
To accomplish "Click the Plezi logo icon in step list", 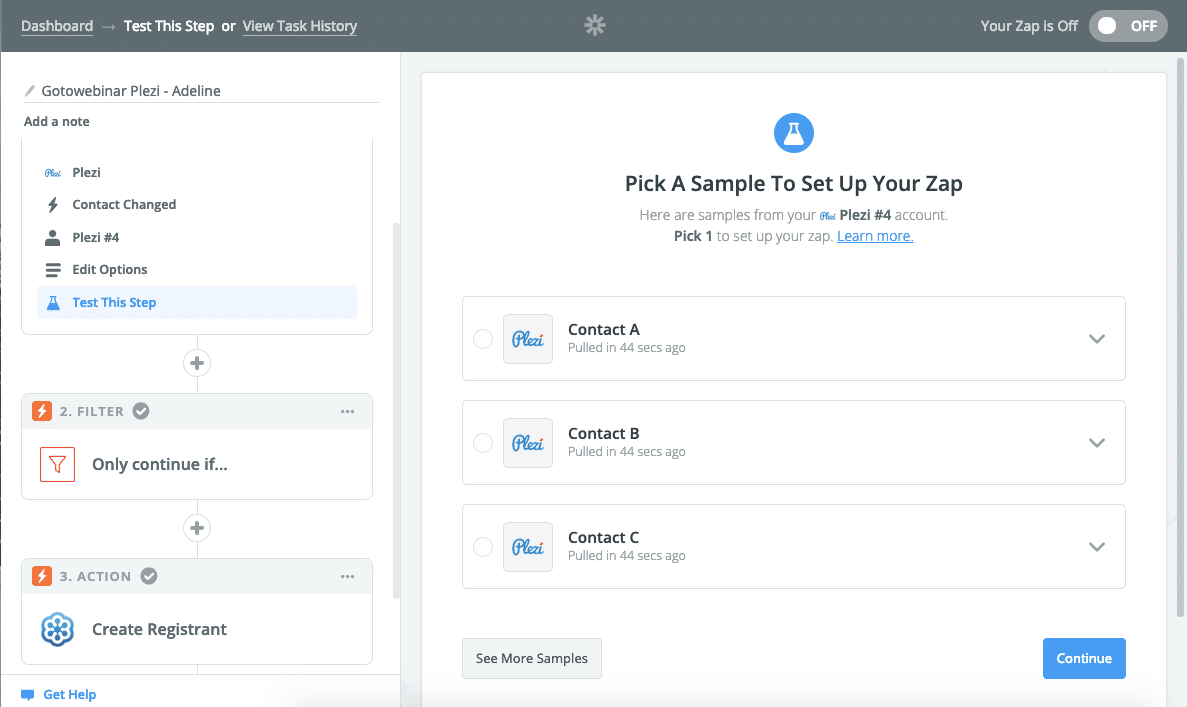I will [53, 173].
